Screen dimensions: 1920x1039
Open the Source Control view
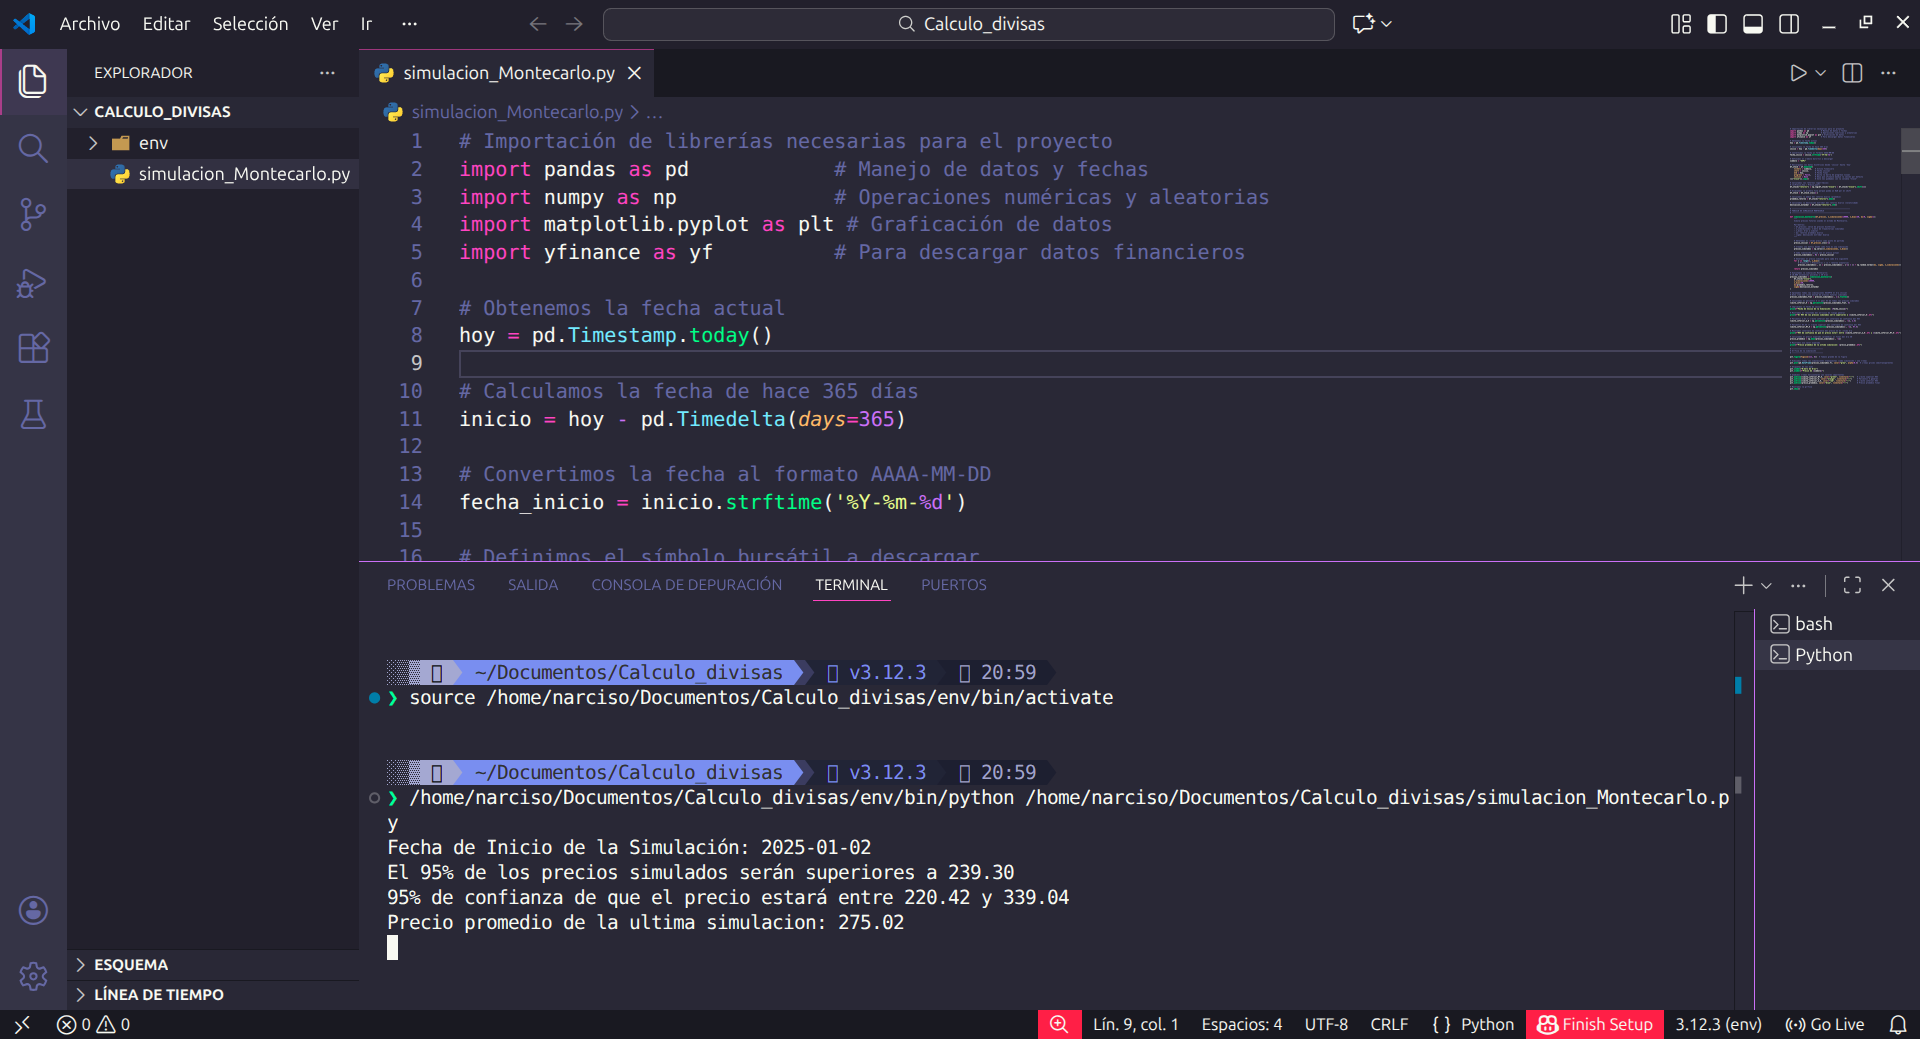(x=33, y=214)
